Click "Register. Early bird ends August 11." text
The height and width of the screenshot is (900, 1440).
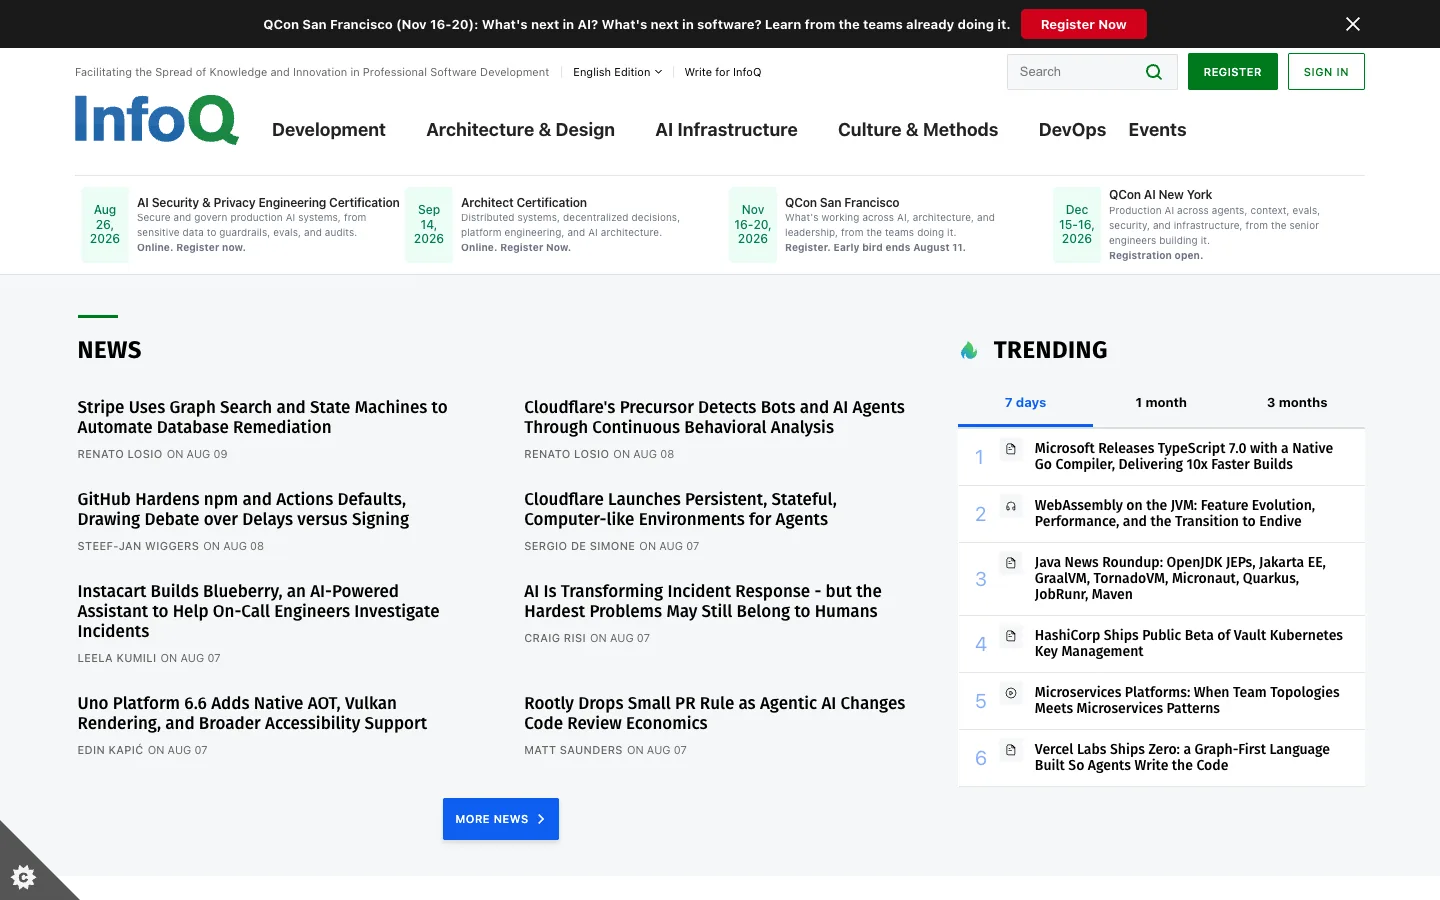tap(875, 248)
